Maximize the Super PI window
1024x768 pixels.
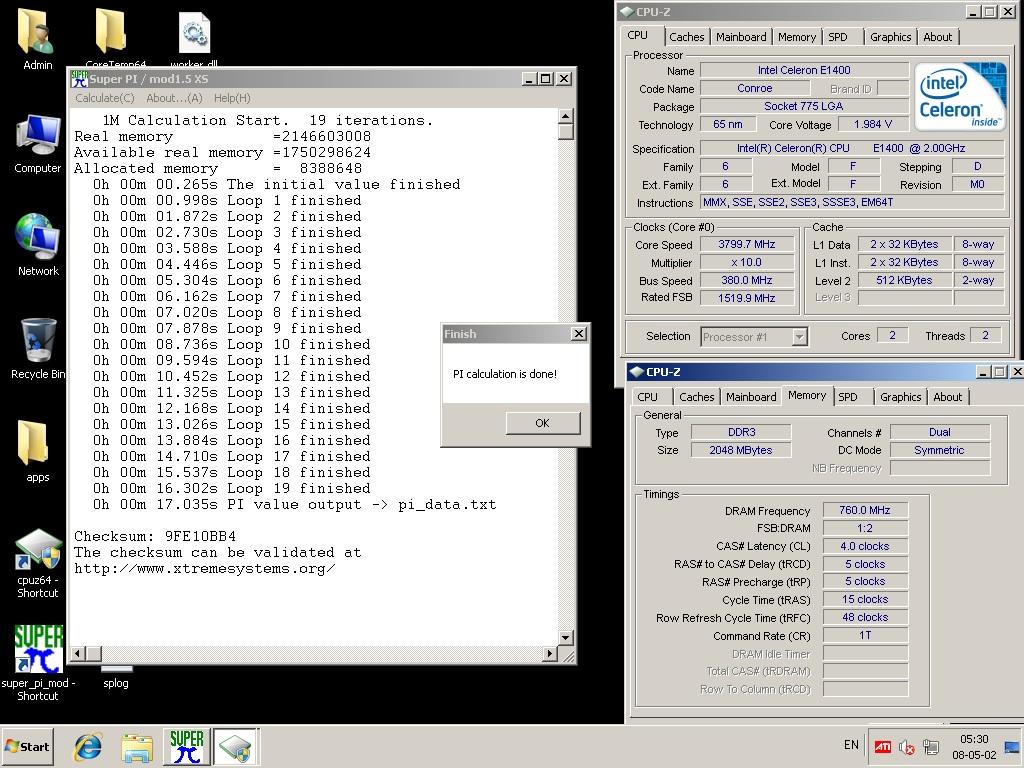(x=546, y=79)
